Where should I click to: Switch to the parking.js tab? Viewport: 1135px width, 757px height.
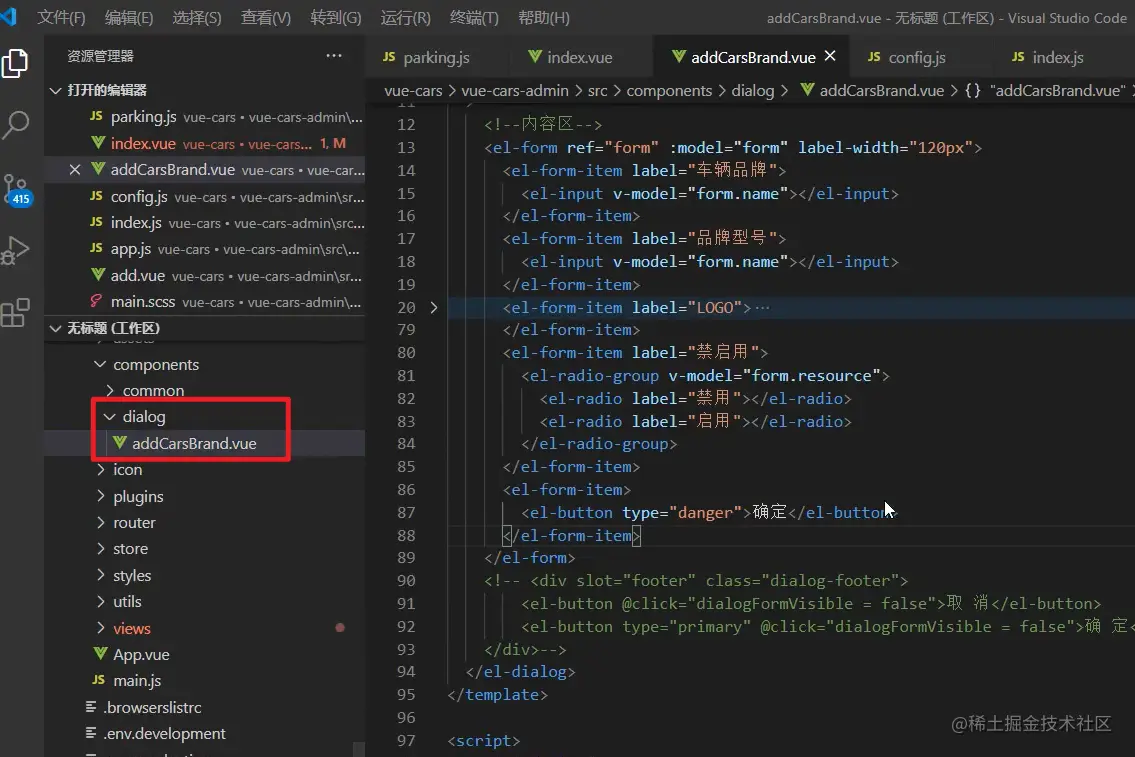436,56
